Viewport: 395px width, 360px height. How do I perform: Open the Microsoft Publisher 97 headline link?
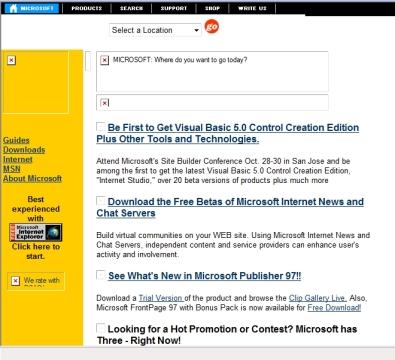[204, 276]
